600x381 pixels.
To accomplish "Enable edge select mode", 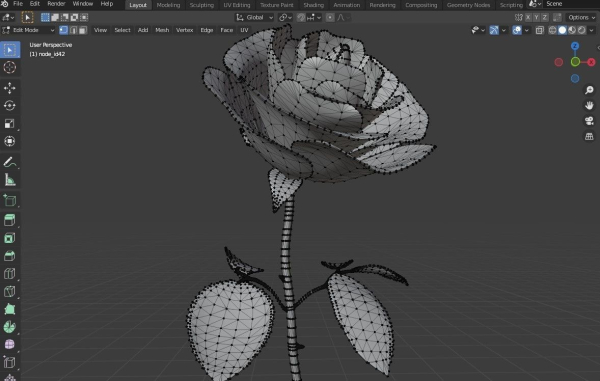I will pyautogui.click(x=73, y=30).
